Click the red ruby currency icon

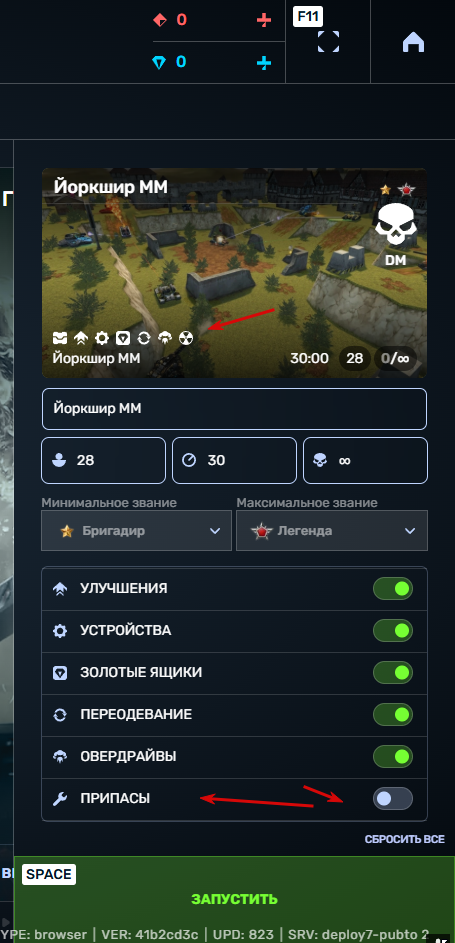click(160, 20)
